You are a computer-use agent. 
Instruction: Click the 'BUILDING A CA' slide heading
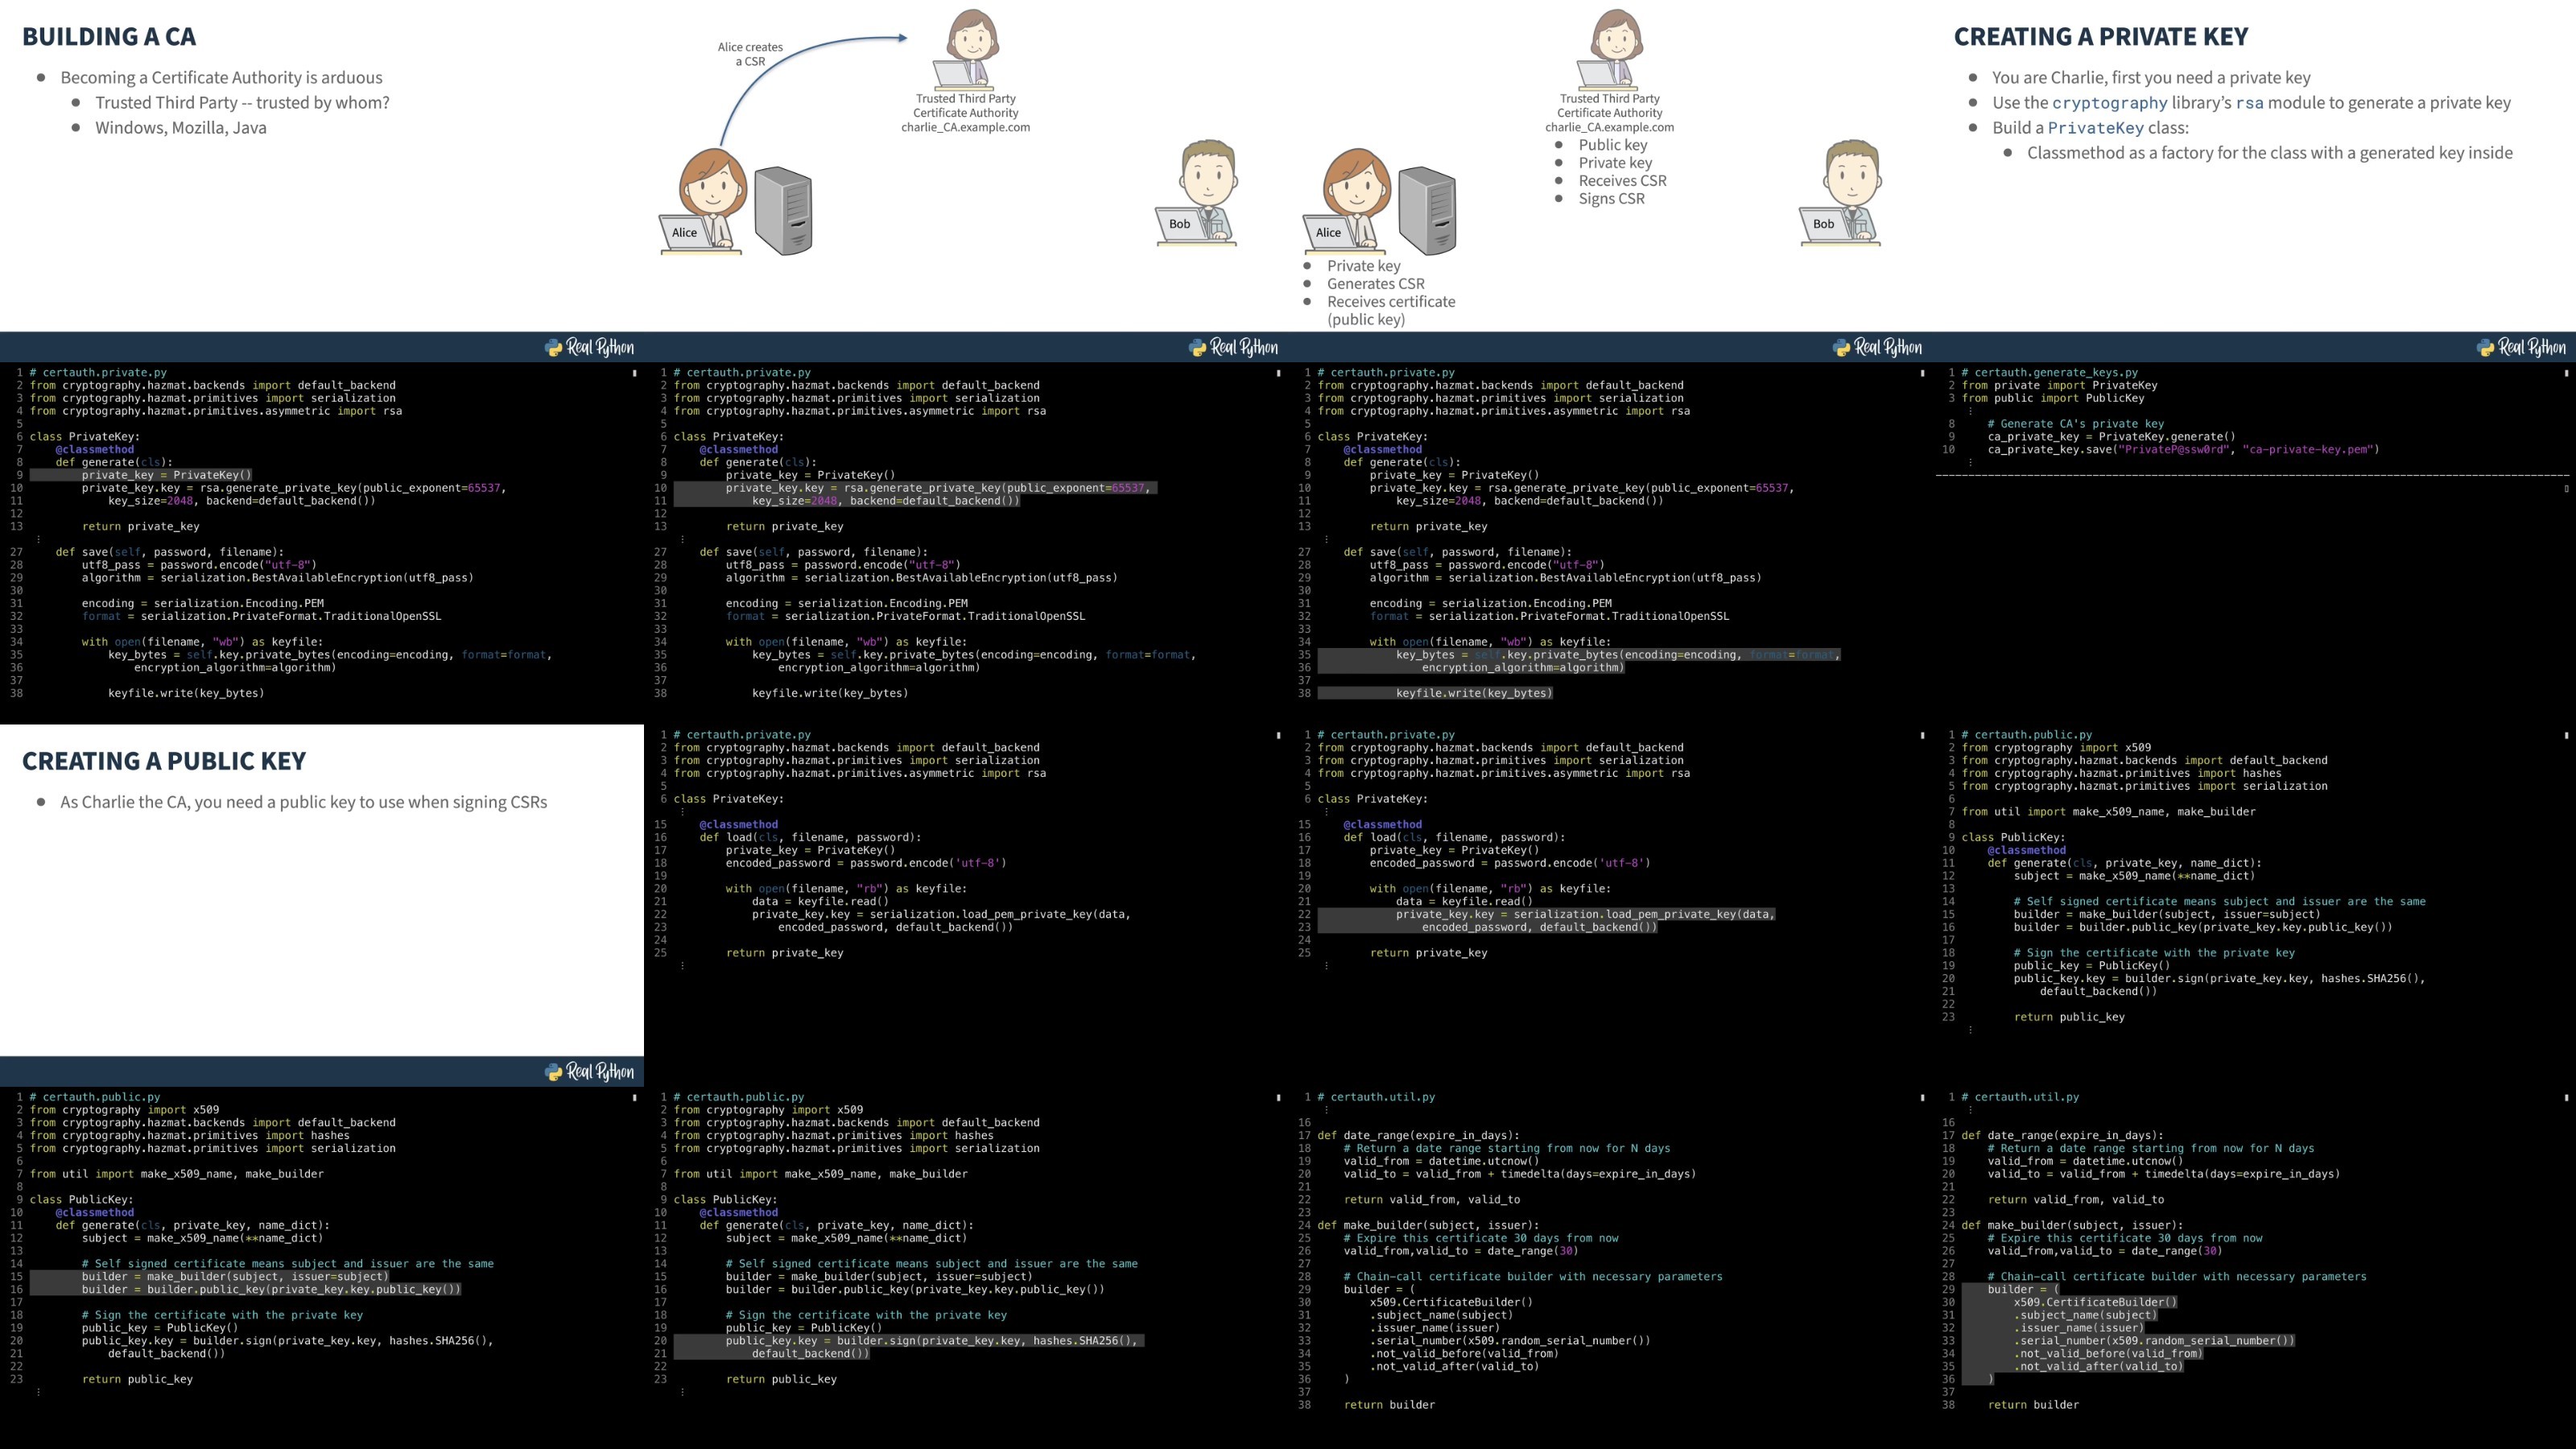click(109, 37)
